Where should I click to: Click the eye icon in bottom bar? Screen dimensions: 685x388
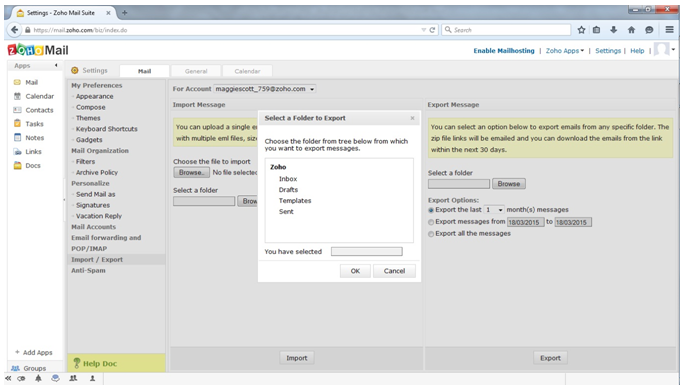(21, 378)
